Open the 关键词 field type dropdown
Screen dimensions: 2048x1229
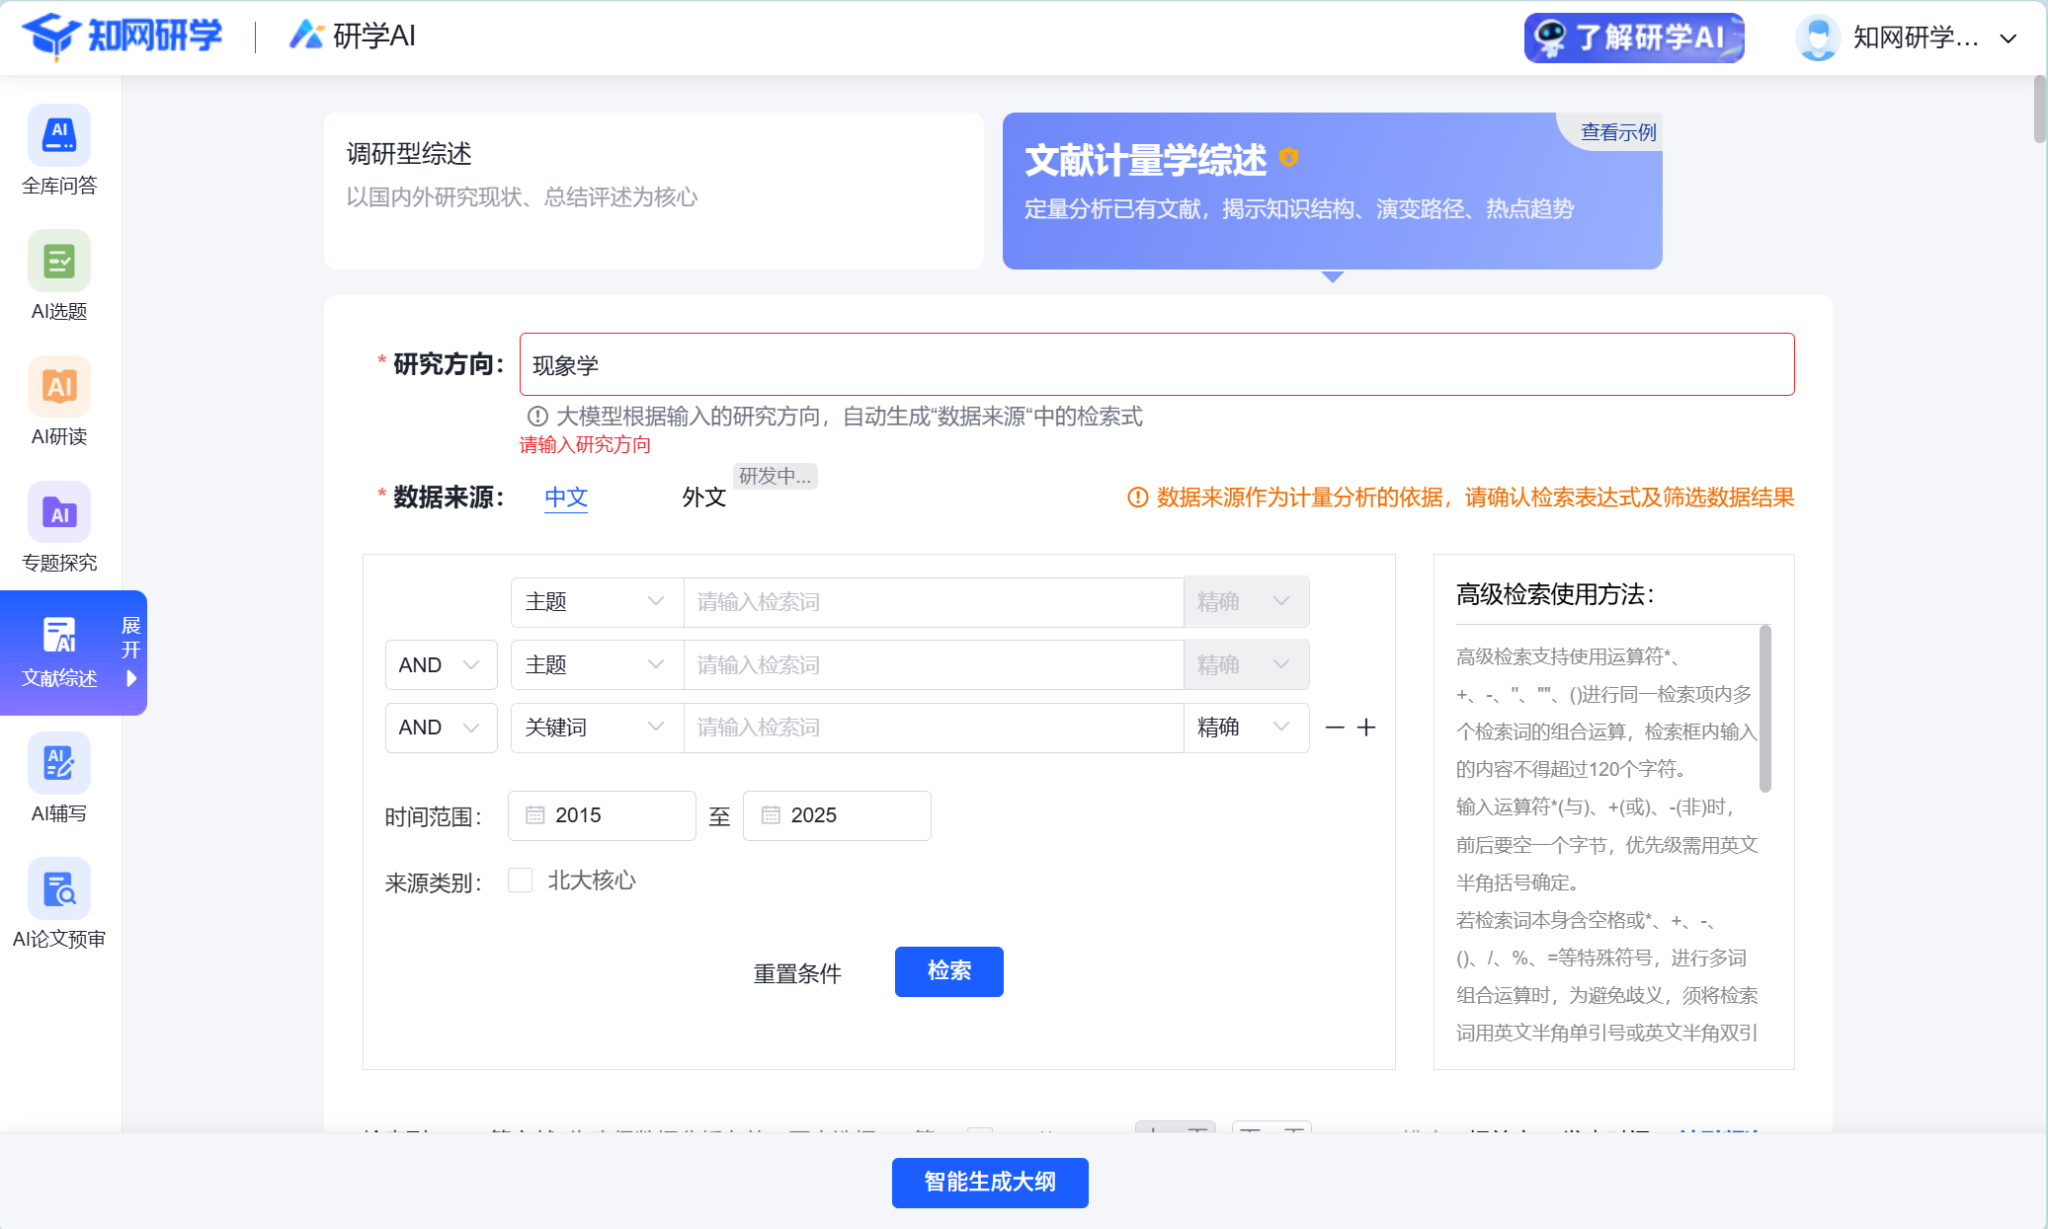tap(596, 728)
